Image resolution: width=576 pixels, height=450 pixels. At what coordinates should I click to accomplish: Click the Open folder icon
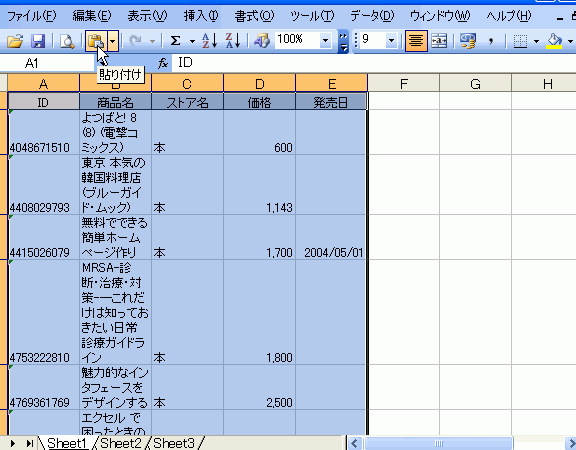(x=15, y=41)
